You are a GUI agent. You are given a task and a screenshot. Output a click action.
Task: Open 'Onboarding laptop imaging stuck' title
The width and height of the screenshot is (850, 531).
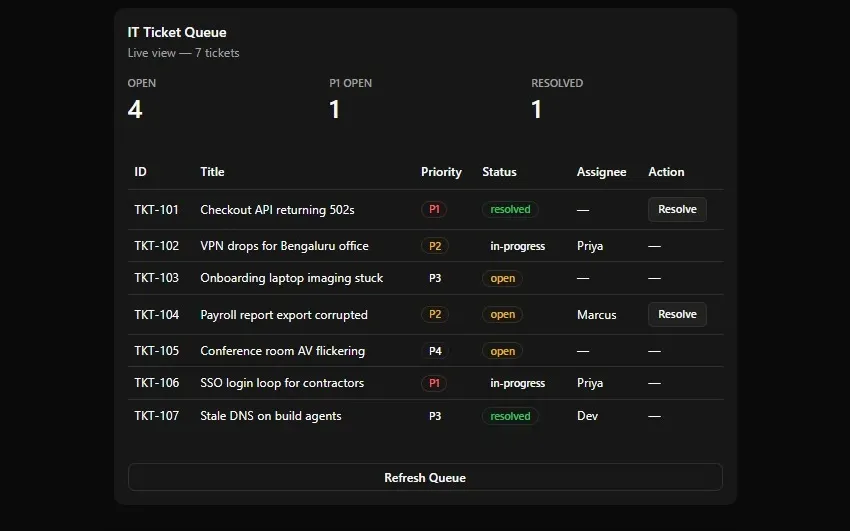292,278
